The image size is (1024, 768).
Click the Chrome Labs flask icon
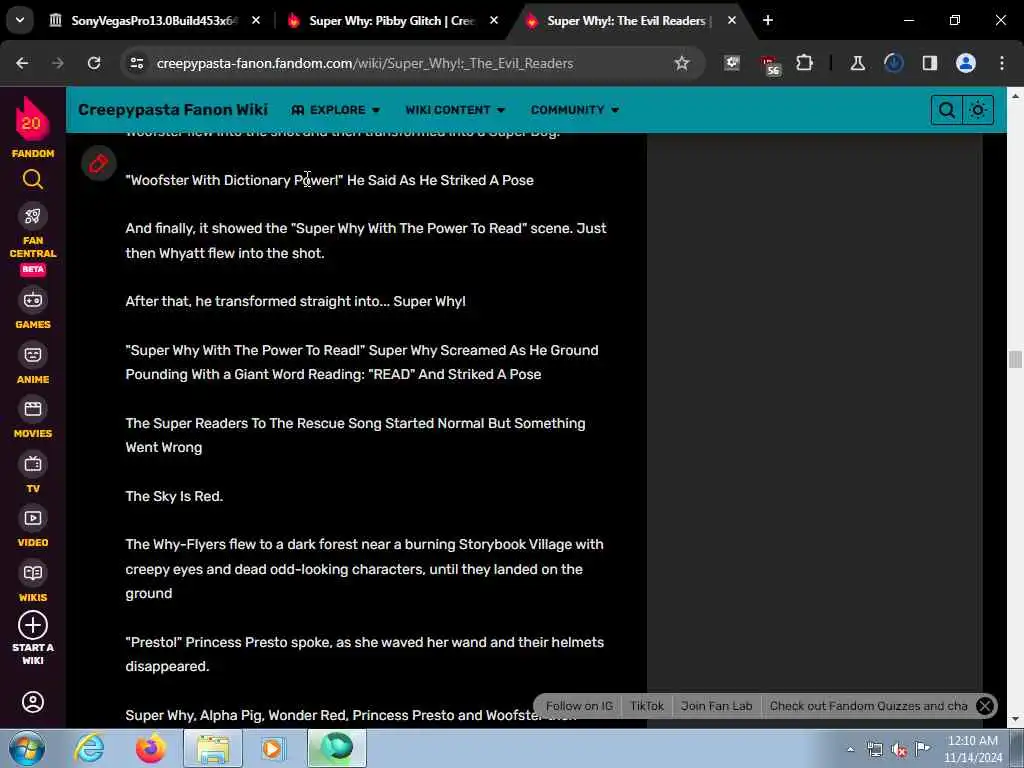[857, 63]
